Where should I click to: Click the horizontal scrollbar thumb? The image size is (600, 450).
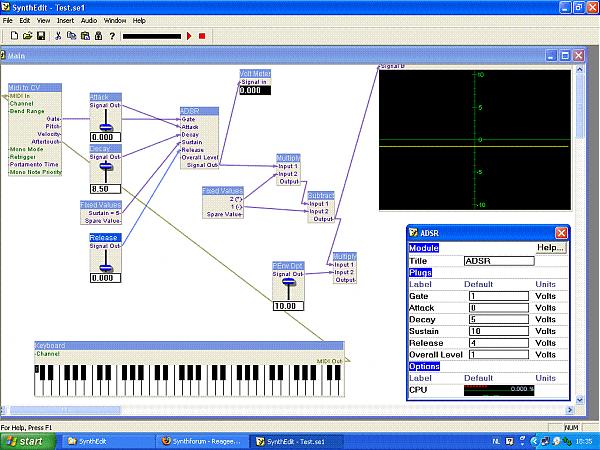pyautogui.click(x=65, y=410)
